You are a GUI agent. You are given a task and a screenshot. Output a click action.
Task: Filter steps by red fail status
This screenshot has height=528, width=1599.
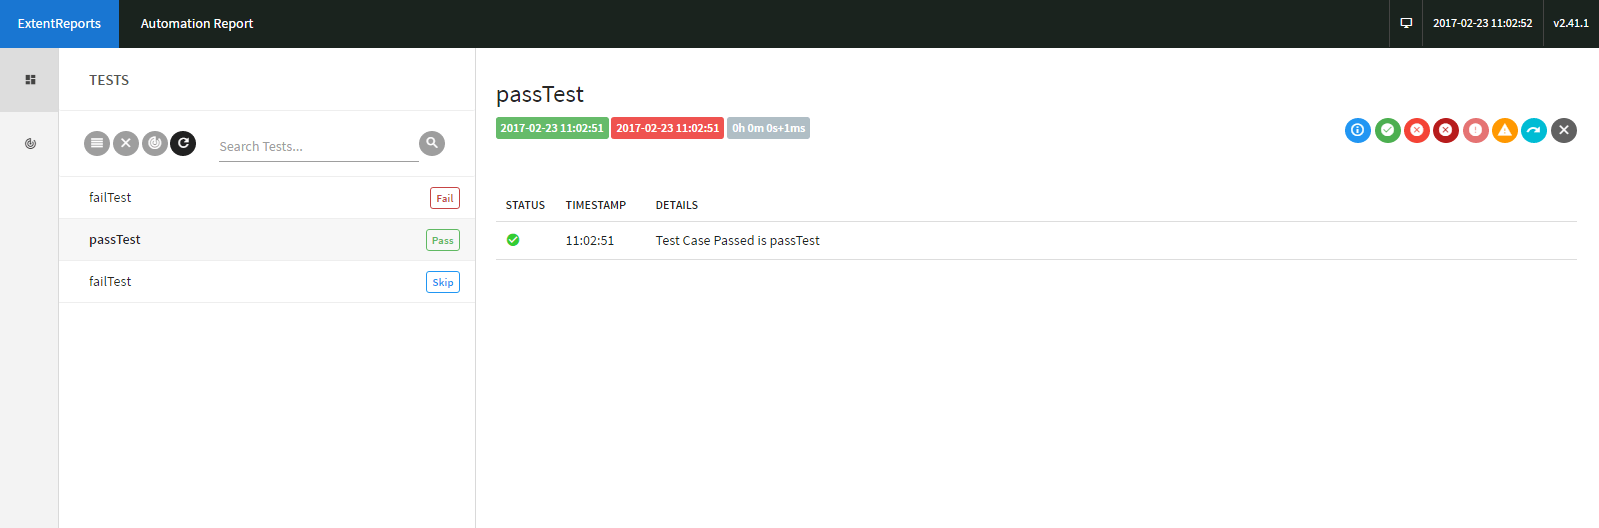[1417, 130]
